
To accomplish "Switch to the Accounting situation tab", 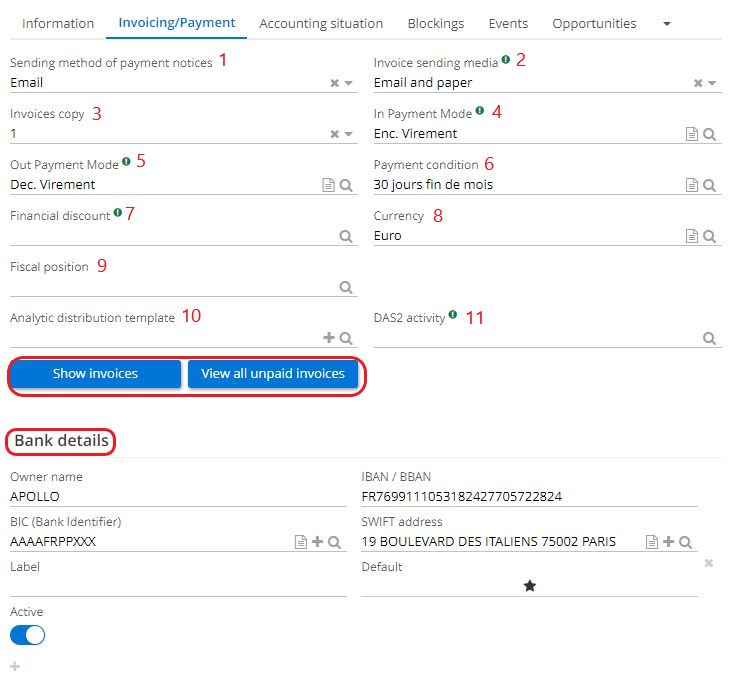I will pyautogui.click(x=321, y=23).
